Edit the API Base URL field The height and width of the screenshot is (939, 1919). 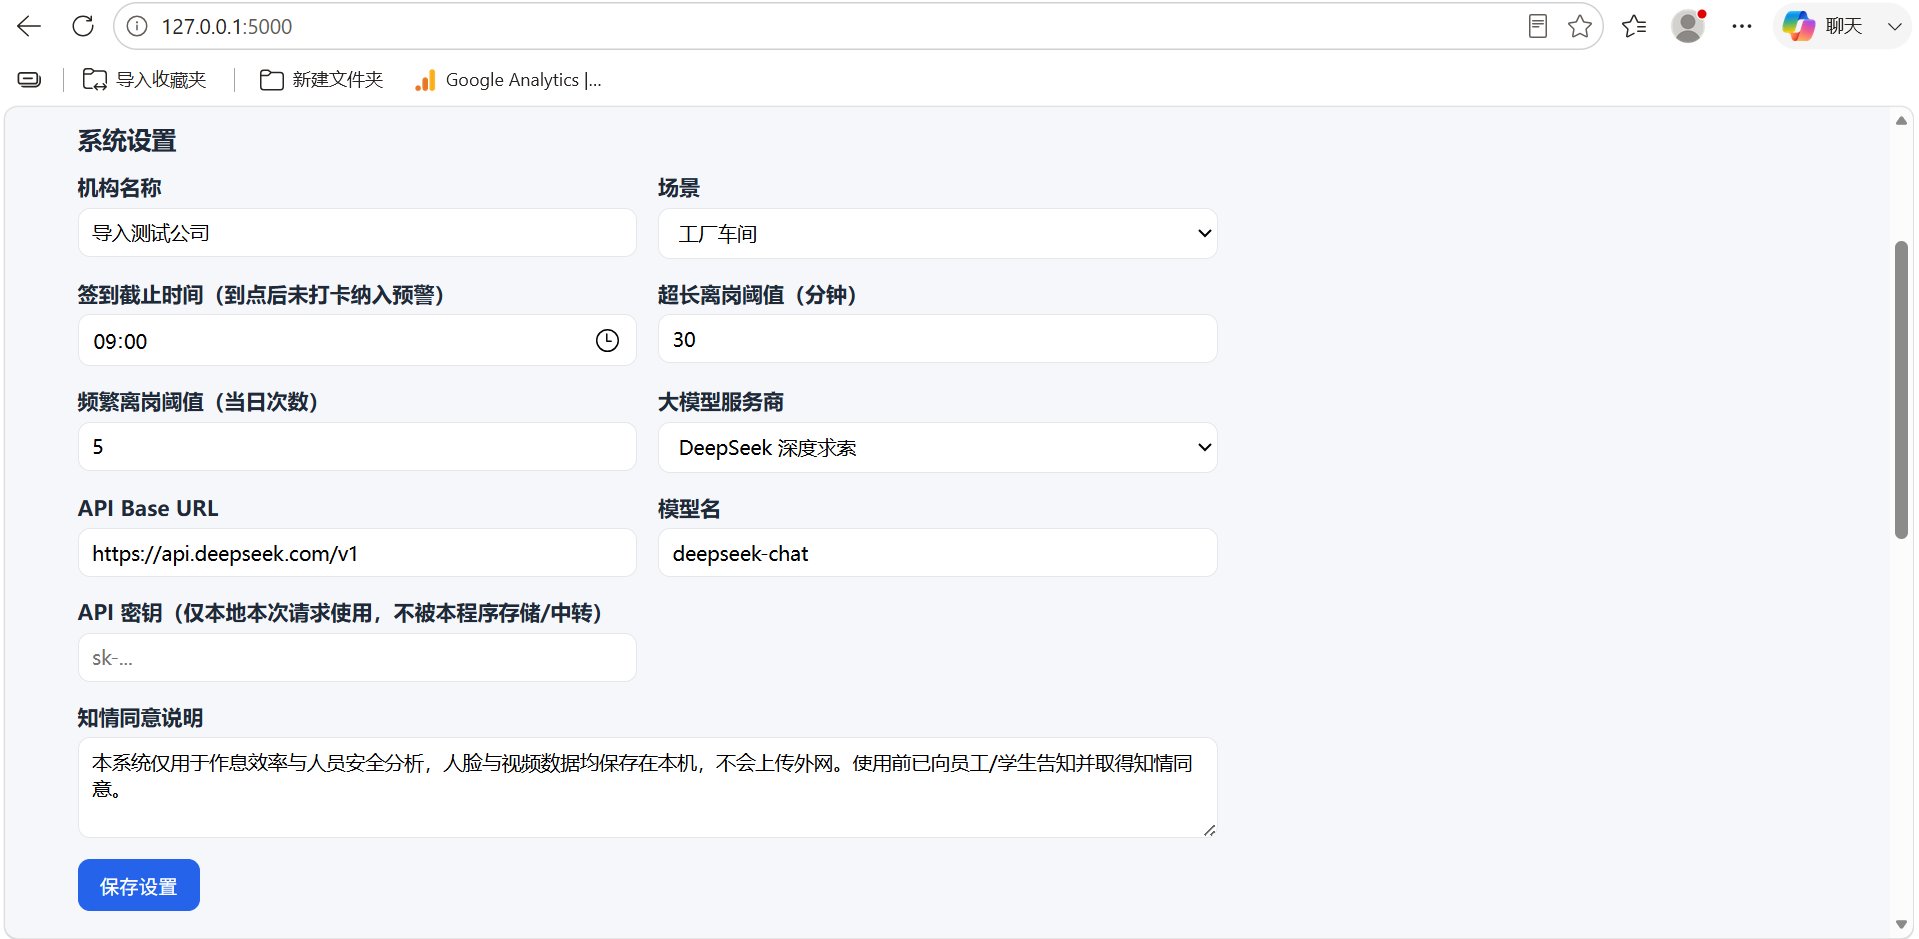(357, 553)
